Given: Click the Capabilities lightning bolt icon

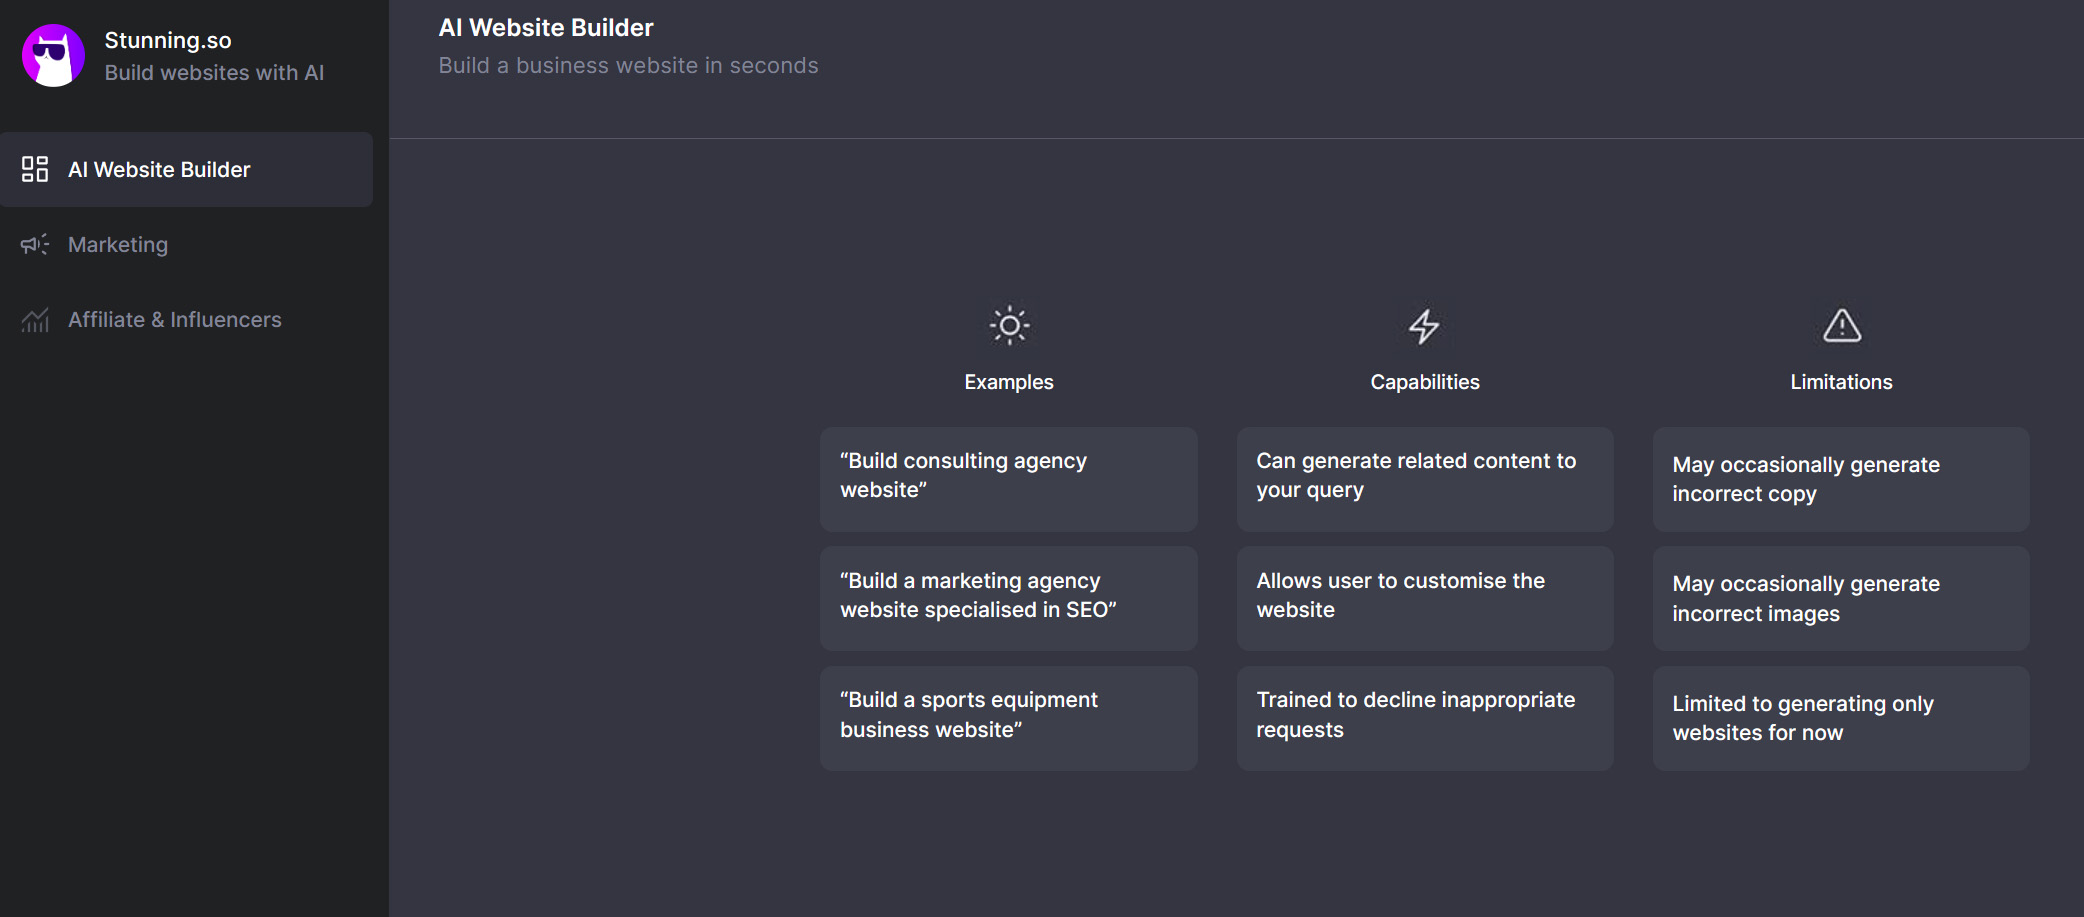Looking at the screenshot, I should (x=1424, y=326).
